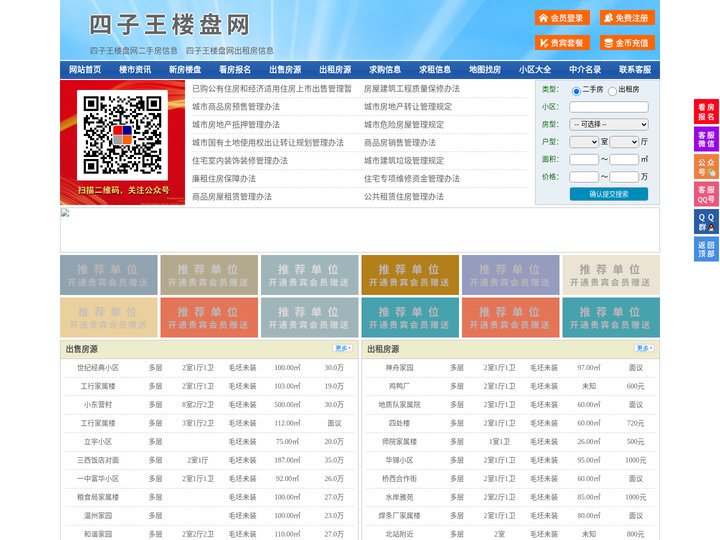This screenshot has width=720, height=540.
Task: Click the minimum 面积 input field
Action: click(584, 159)
